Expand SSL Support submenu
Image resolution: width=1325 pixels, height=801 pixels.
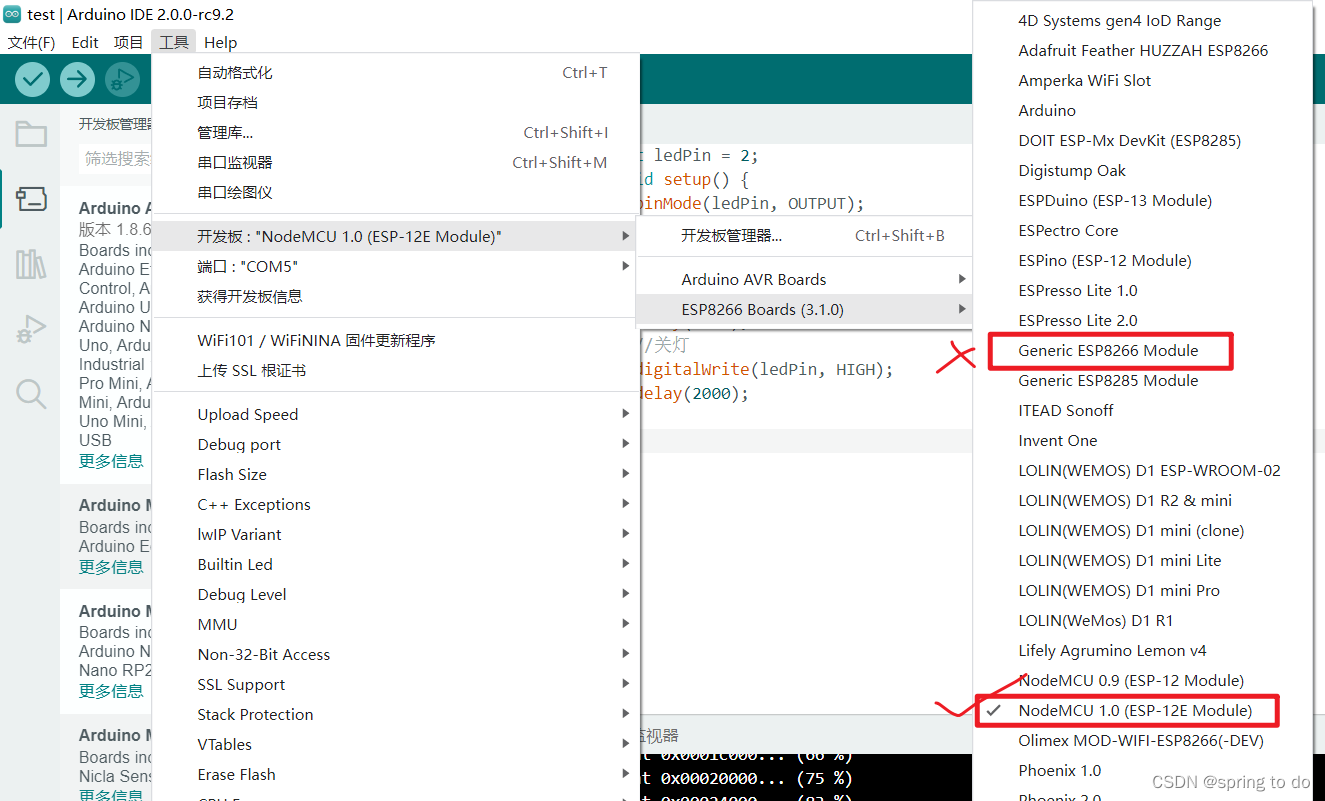click(396, 685)
